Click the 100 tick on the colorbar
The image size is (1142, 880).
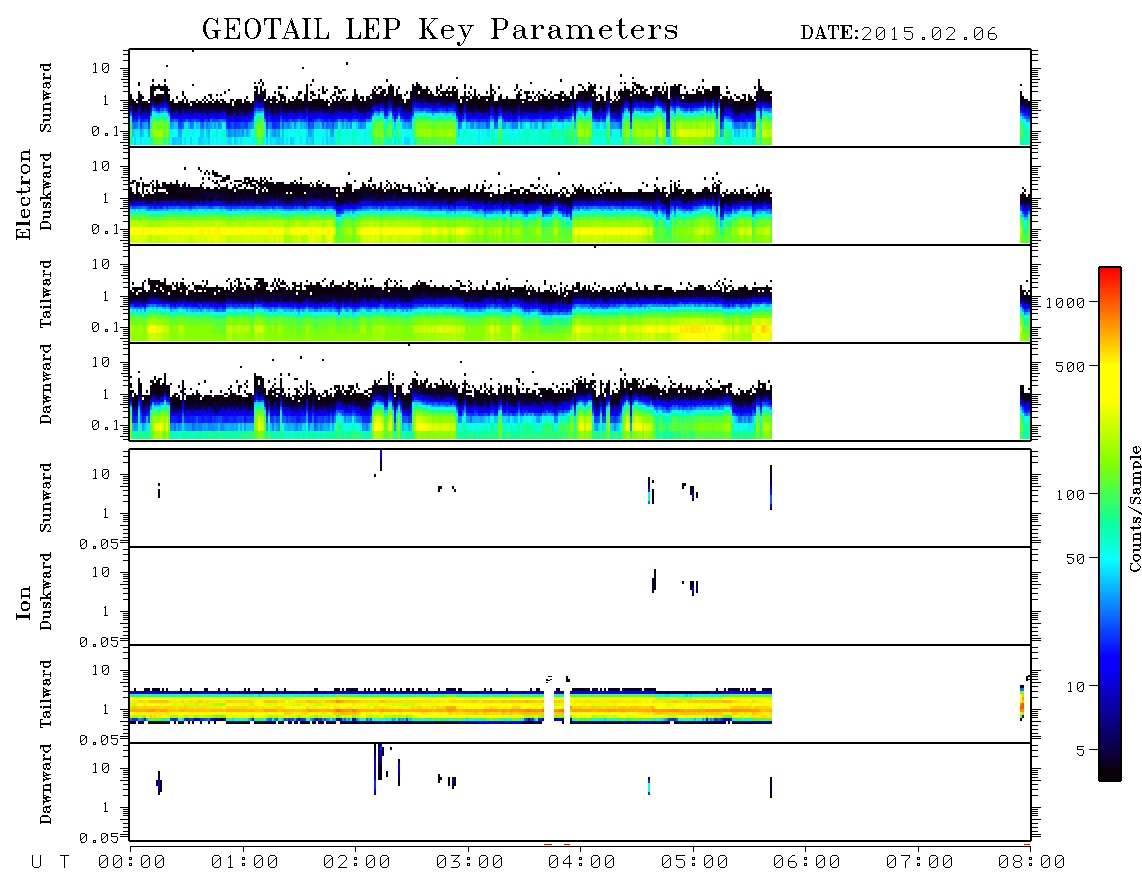pos(1070,495)
